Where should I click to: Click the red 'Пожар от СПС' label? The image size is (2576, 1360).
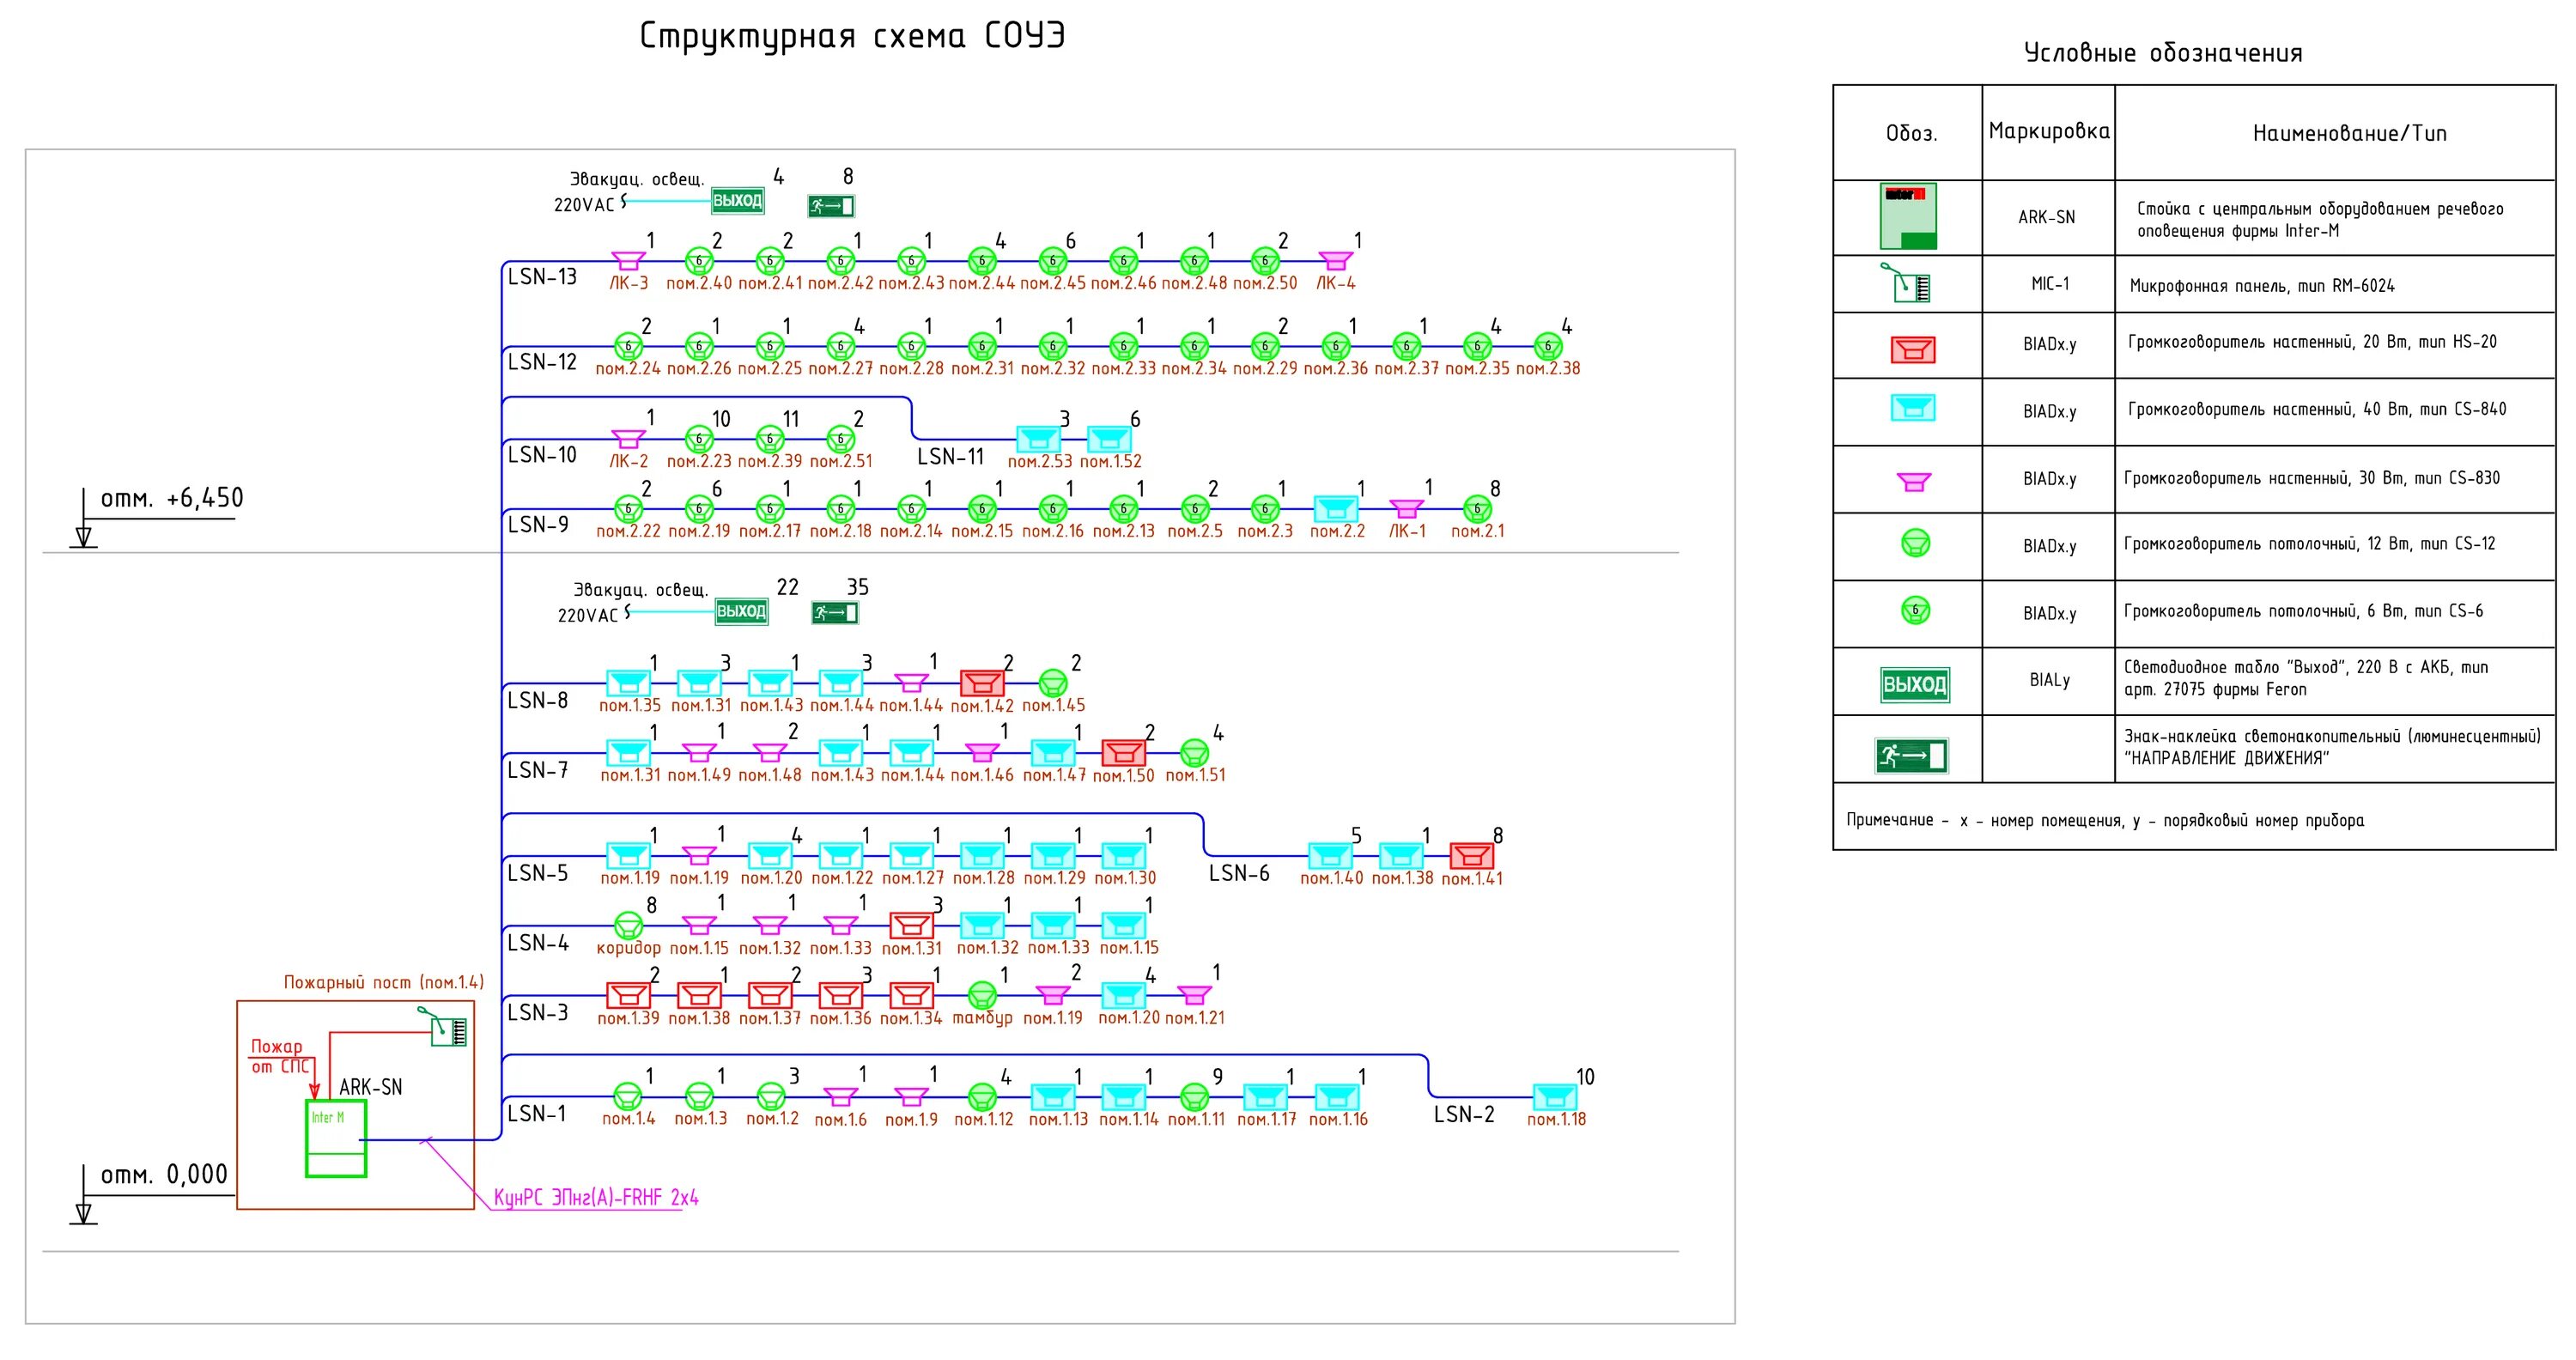tap(278, 1057)
